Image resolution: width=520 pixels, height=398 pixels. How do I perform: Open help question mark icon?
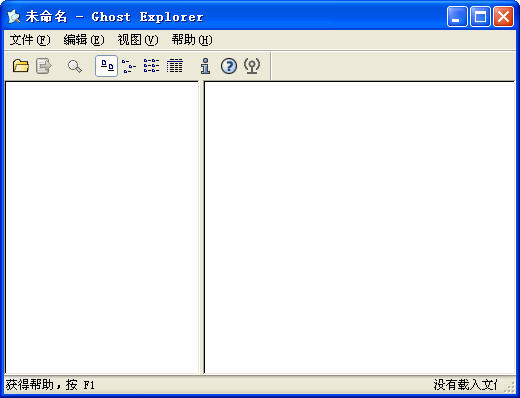(x=229, y=66)
